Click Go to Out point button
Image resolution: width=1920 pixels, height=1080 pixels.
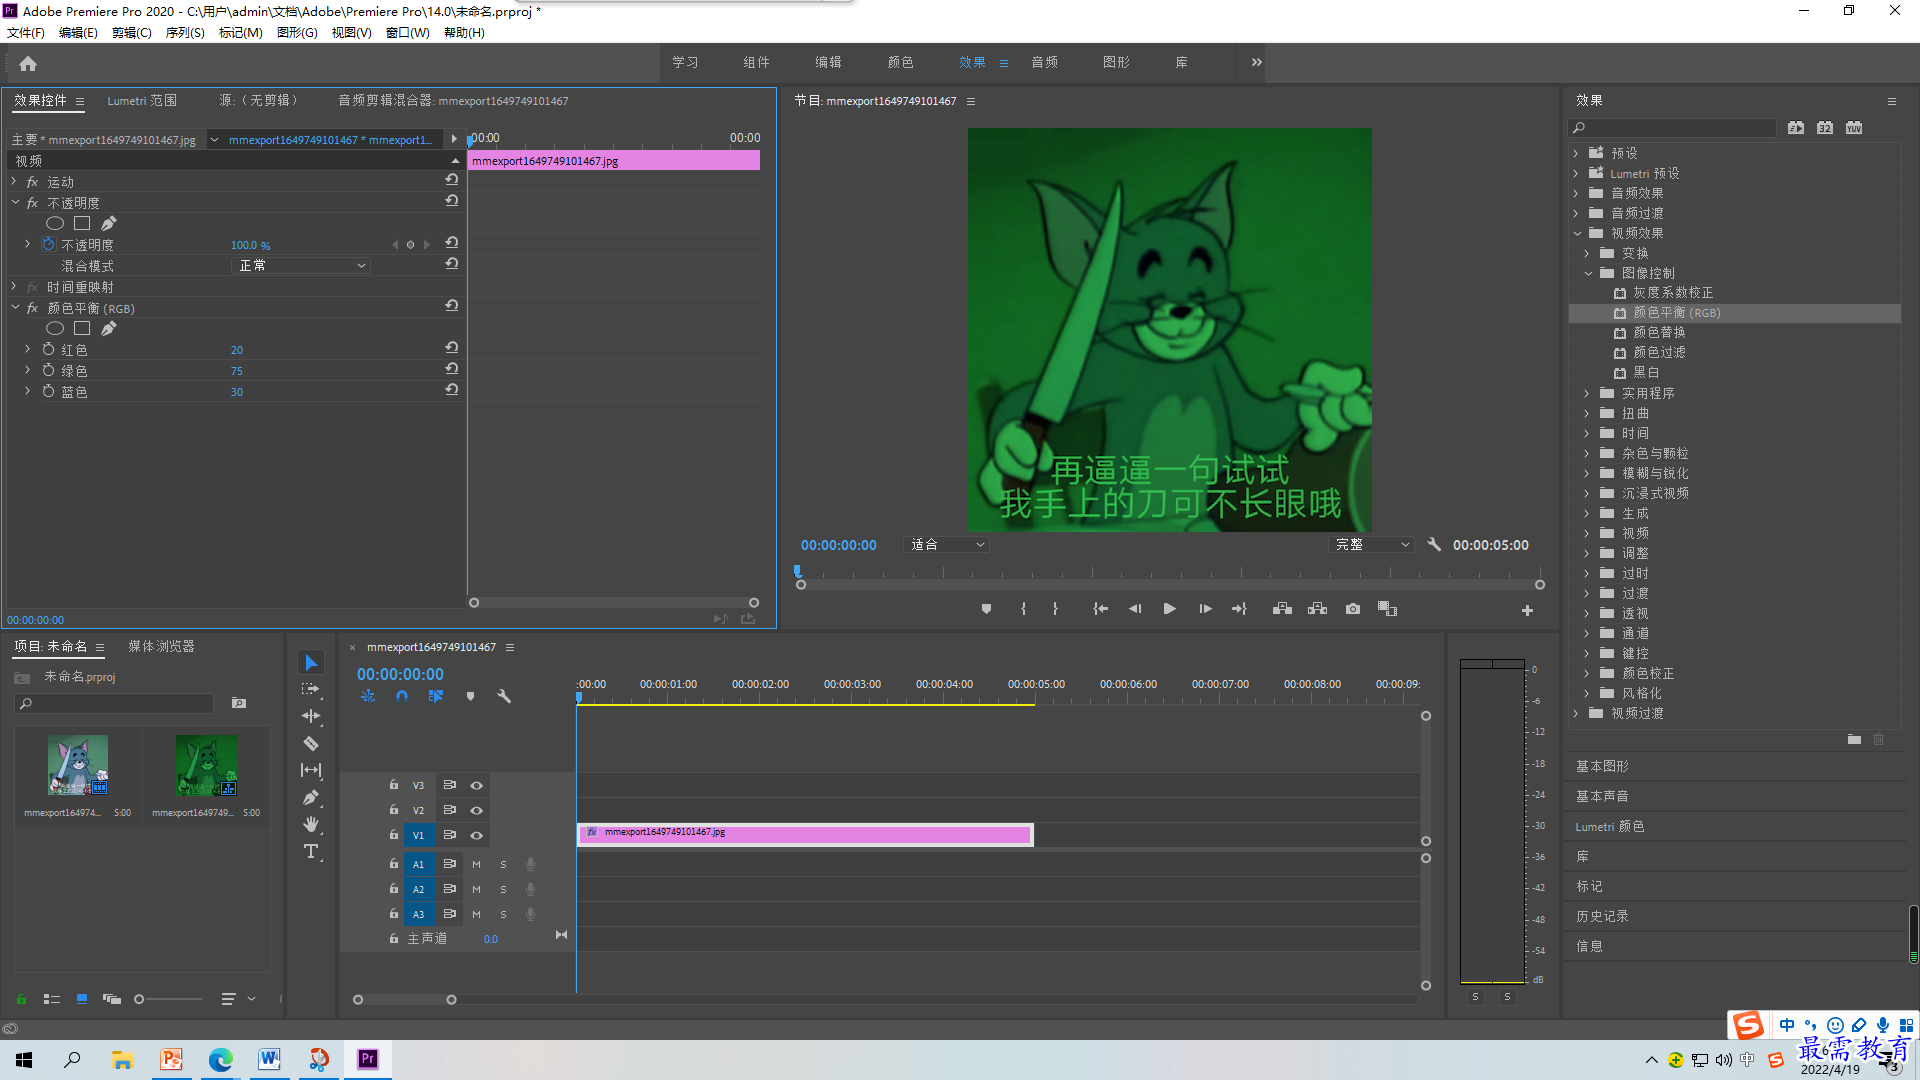coord(1239,609)
